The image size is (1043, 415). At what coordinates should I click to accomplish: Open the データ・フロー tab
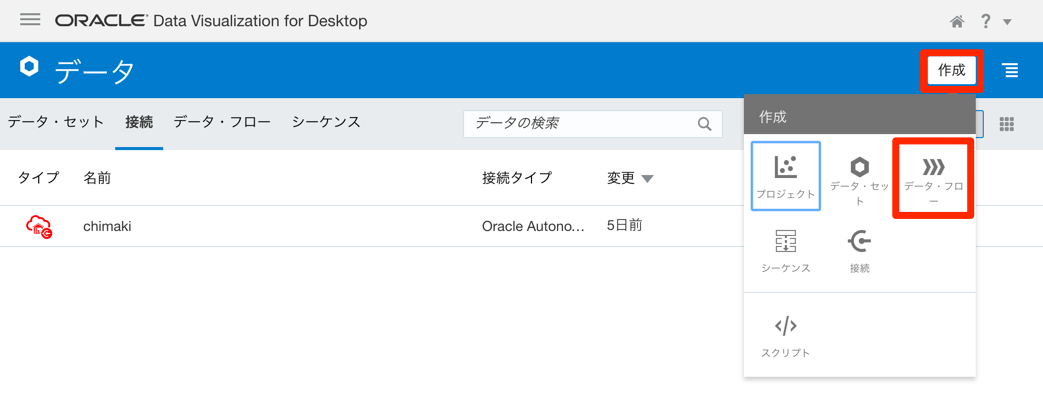click(222, 122)
